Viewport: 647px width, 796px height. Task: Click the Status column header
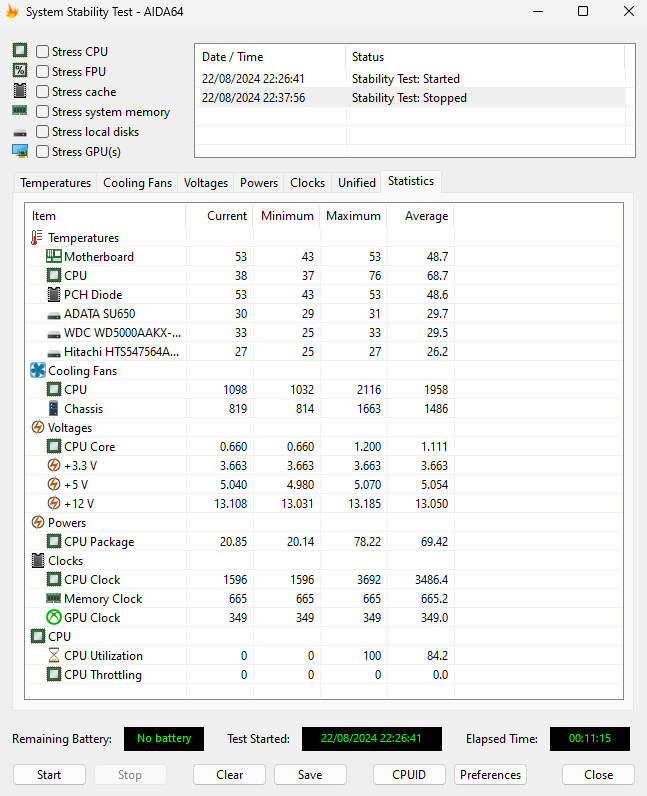[x=485, y=57]
